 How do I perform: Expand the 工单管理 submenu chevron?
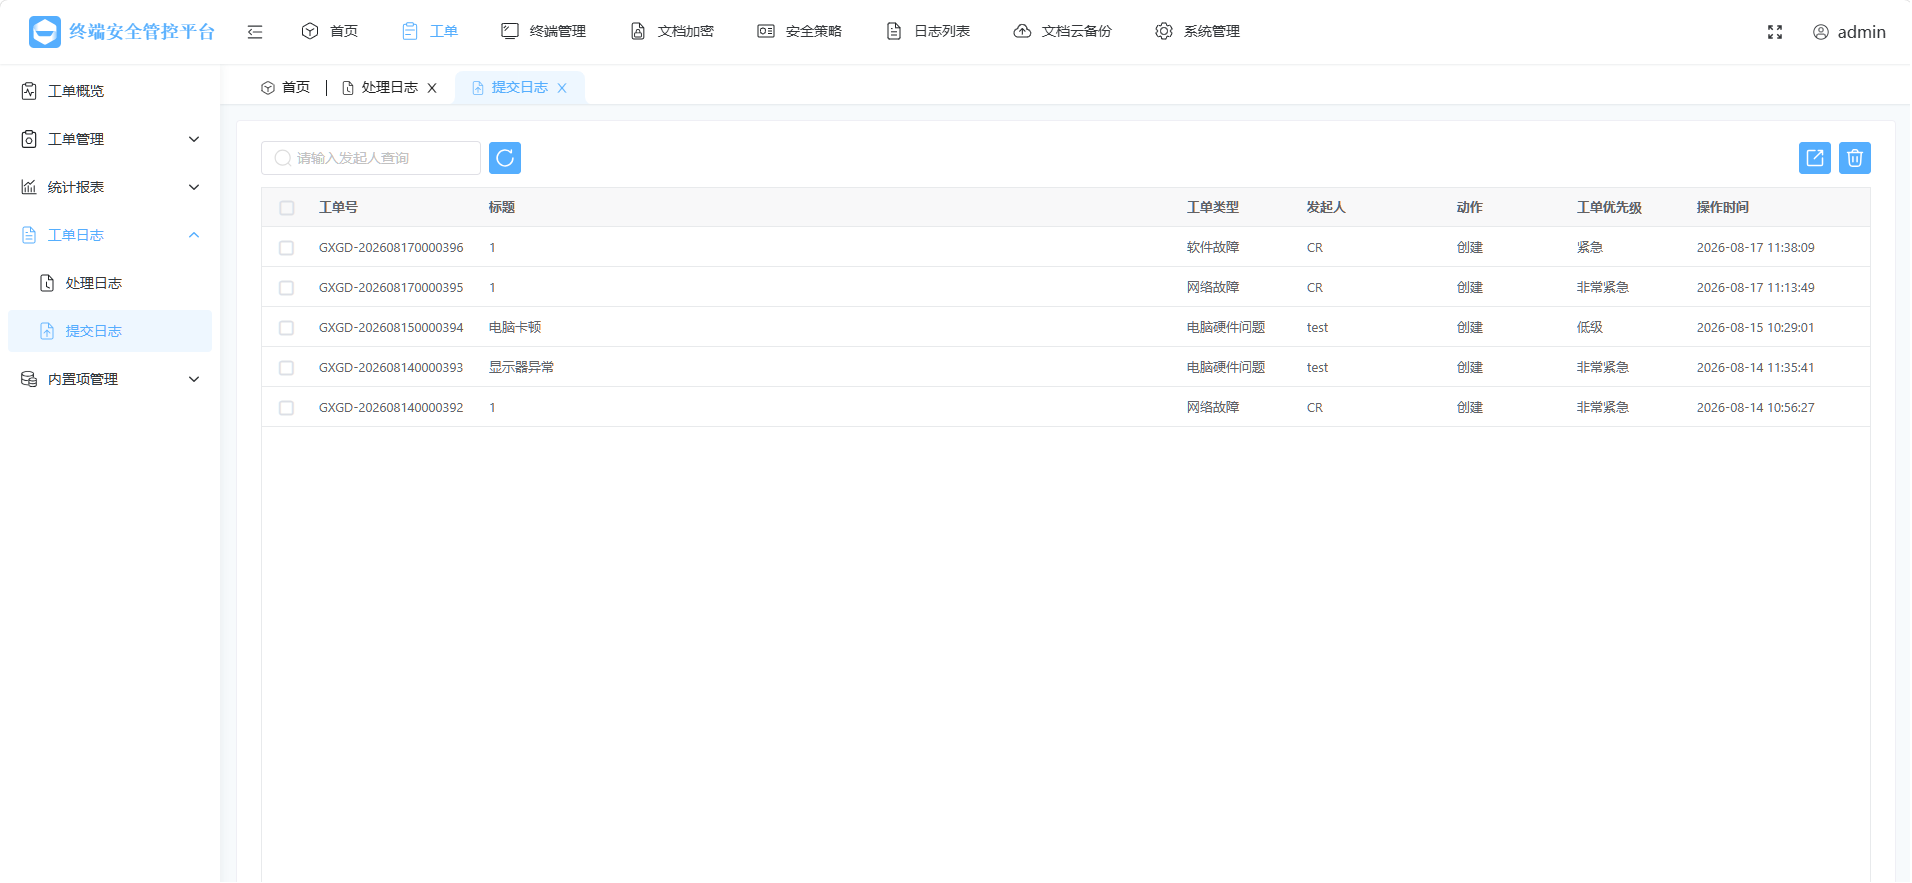coord(194,139)
